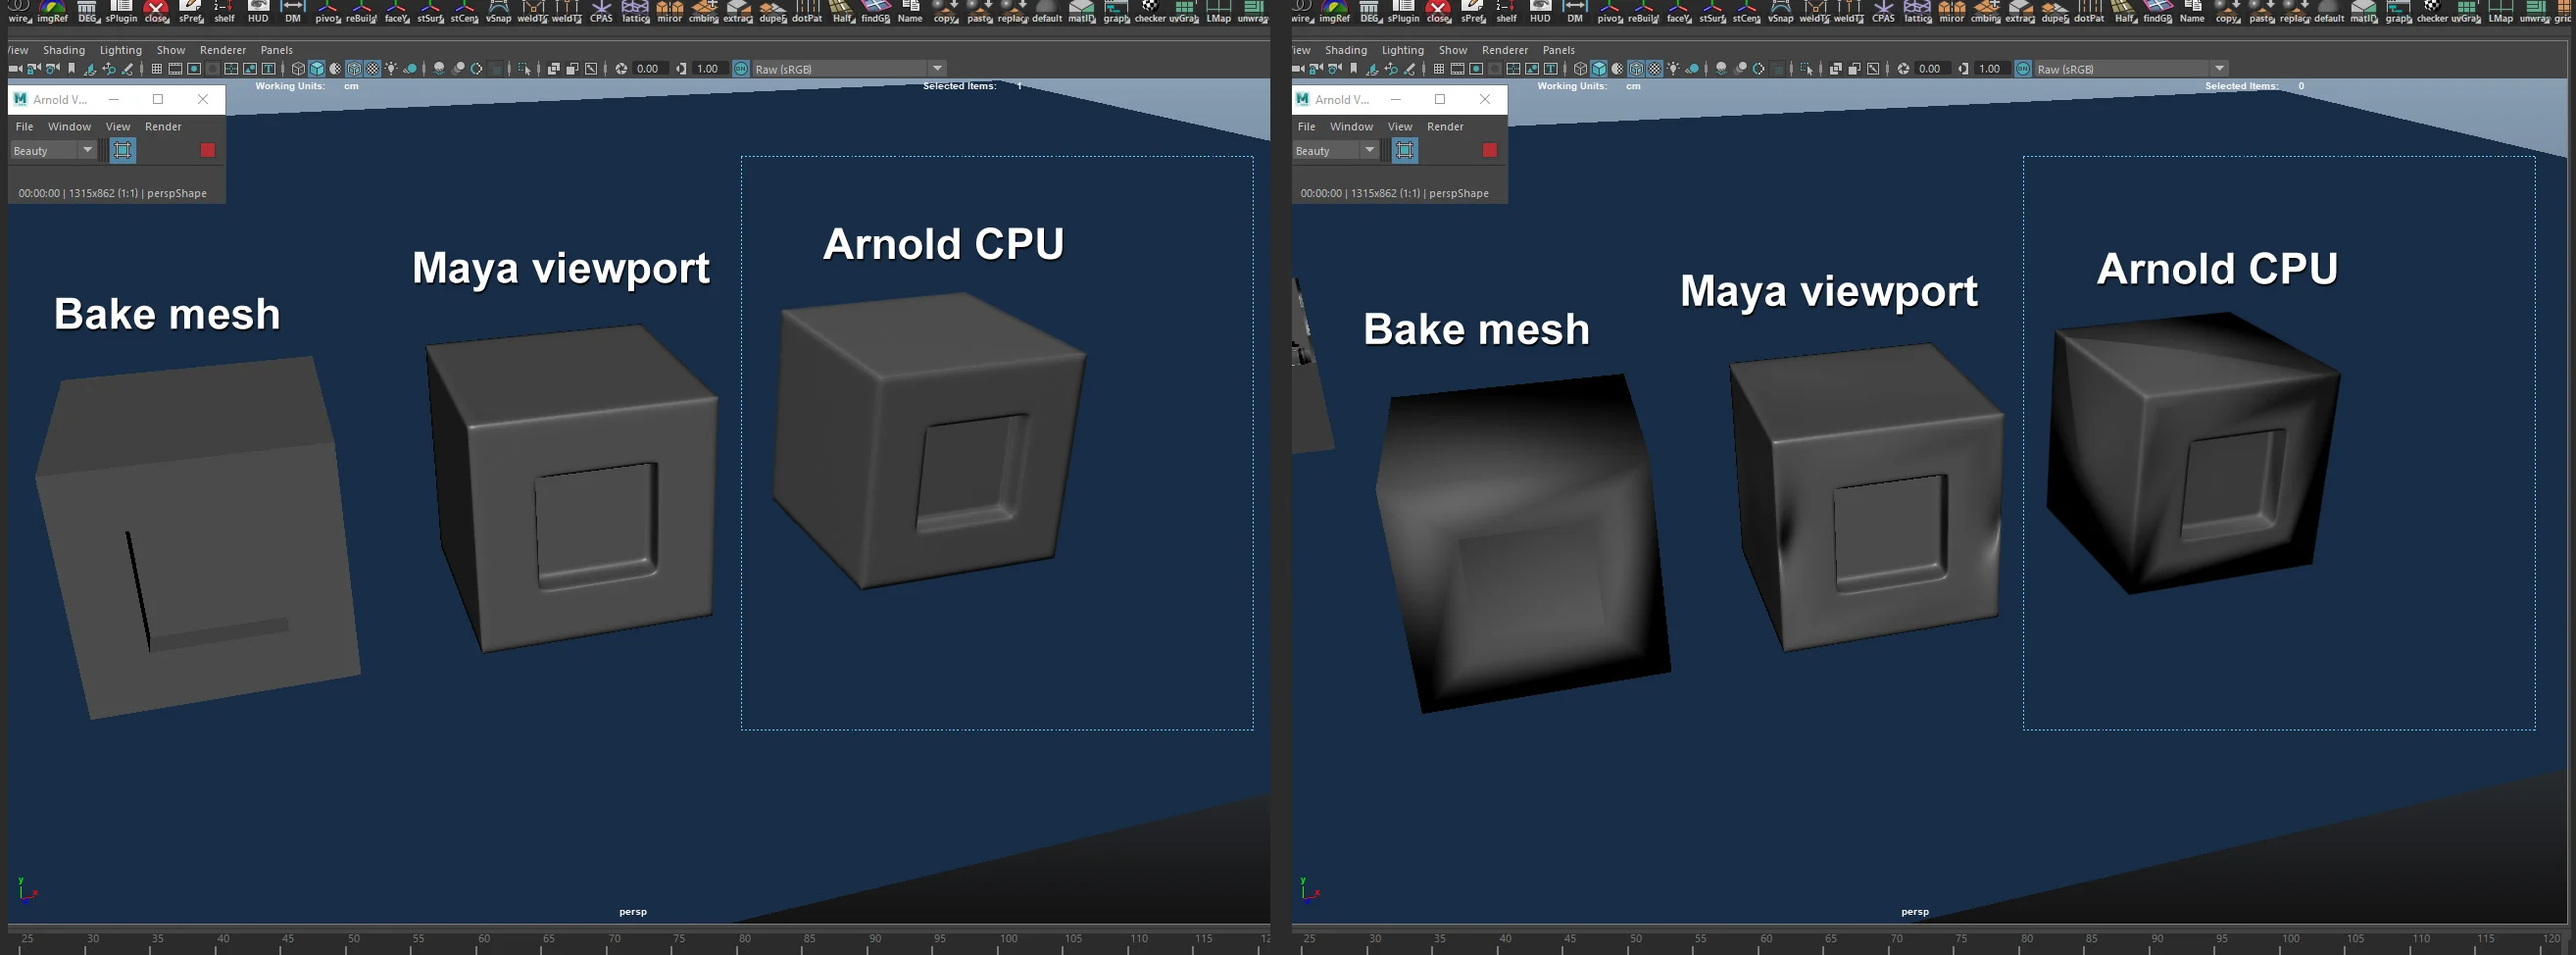Open Beauty AOV dropdown in right Arnold window
Screen dimensions: 2576x955
(x=1335, y=150)
